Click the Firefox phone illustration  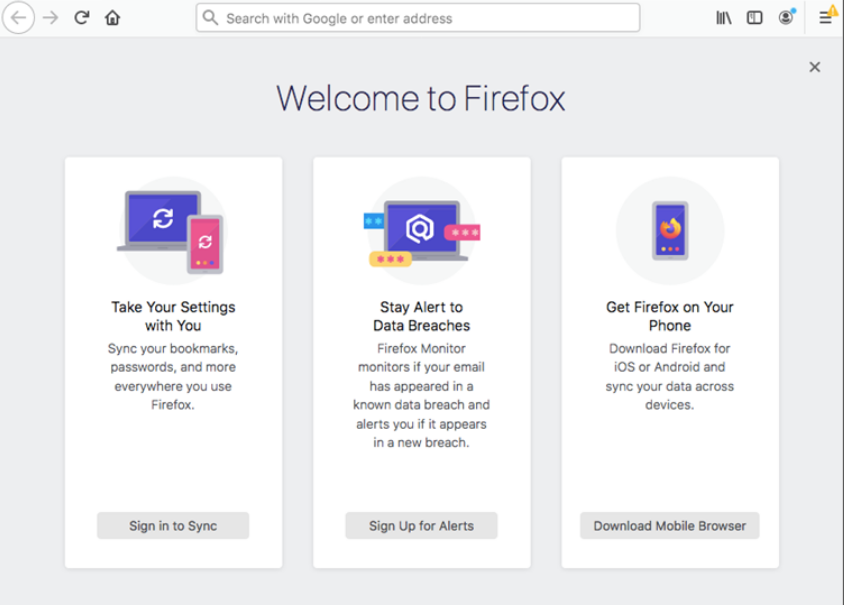[x=670, y=231]
